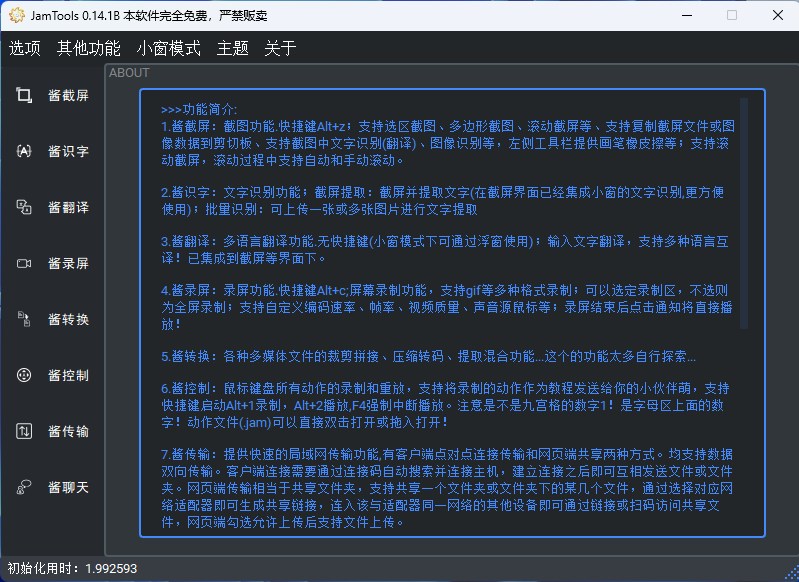Click the 酱转换 file convert icon

(24, 319)
